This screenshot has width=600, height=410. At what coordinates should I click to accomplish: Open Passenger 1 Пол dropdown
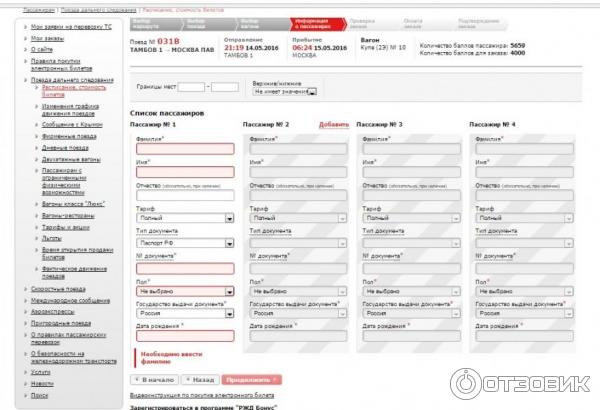[183, 291]
